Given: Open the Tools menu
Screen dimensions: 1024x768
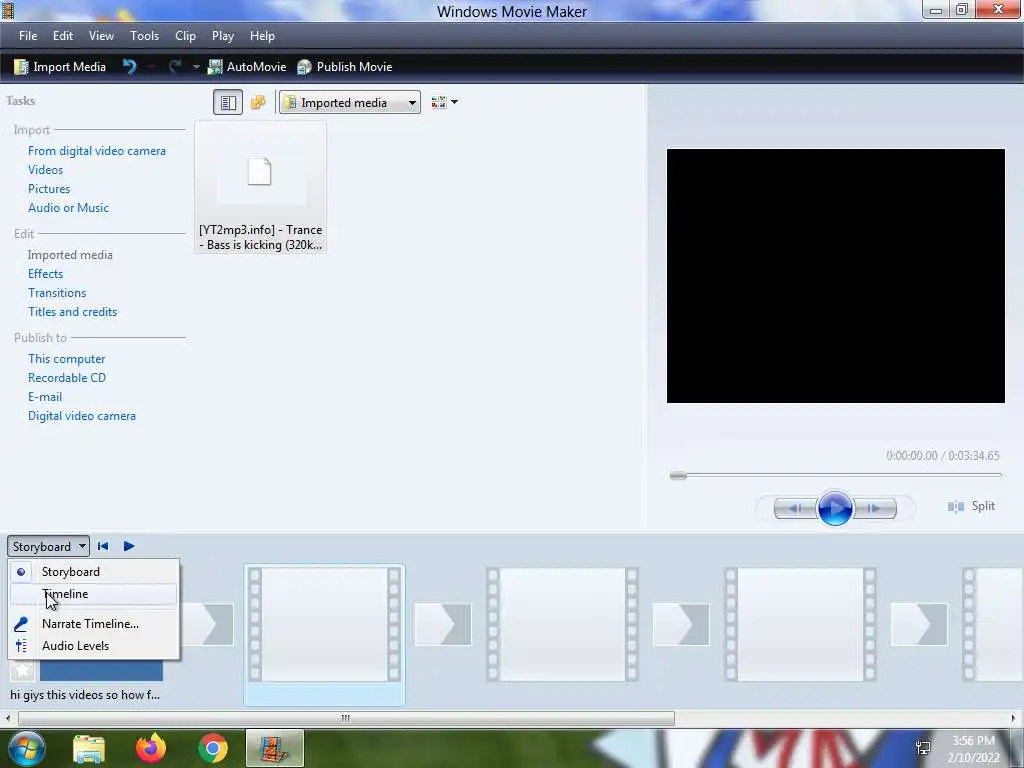Looking at the screenshot, I should pyautogui.click(x=144, y=36).
